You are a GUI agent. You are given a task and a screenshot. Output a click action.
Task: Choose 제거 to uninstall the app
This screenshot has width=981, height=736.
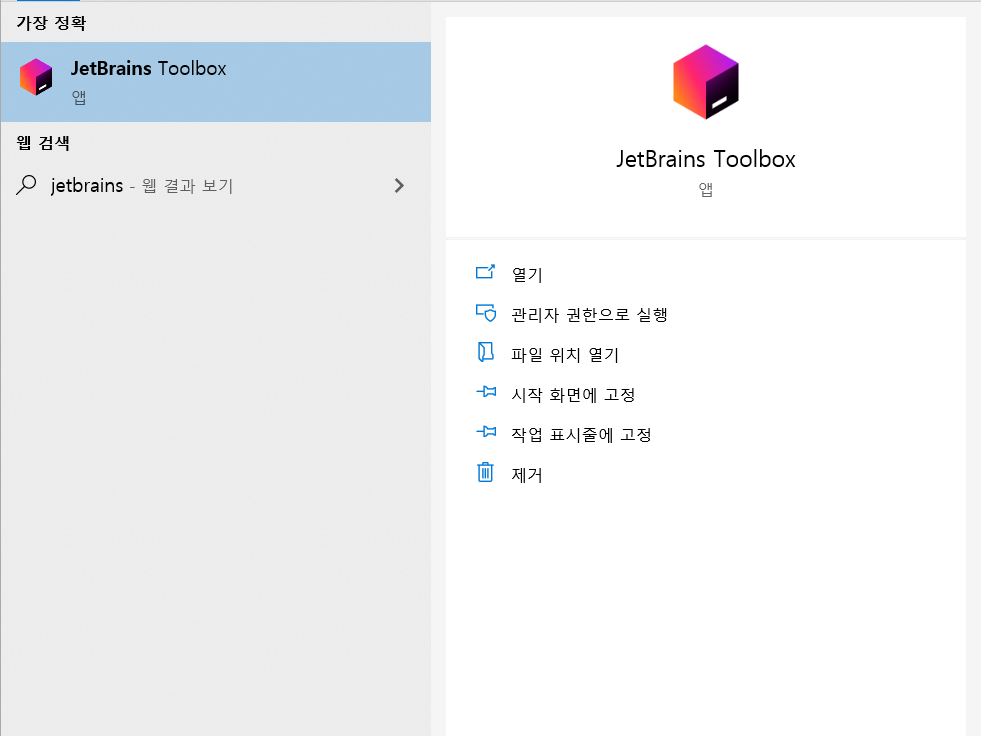point(527,475)
